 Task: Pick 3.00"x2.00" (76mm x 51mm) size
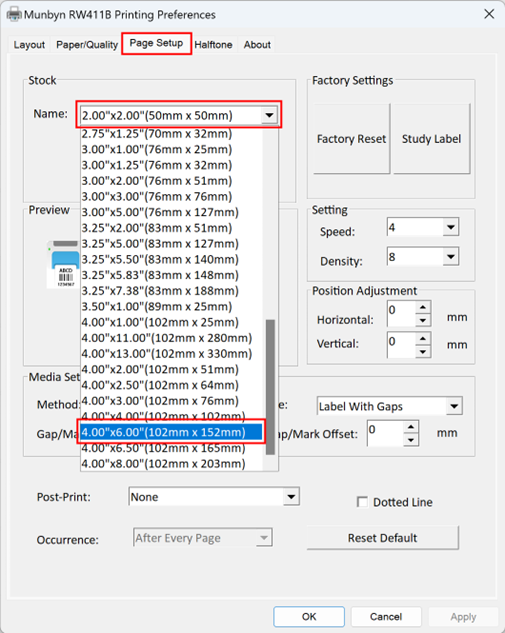click(x=172, y=181)
